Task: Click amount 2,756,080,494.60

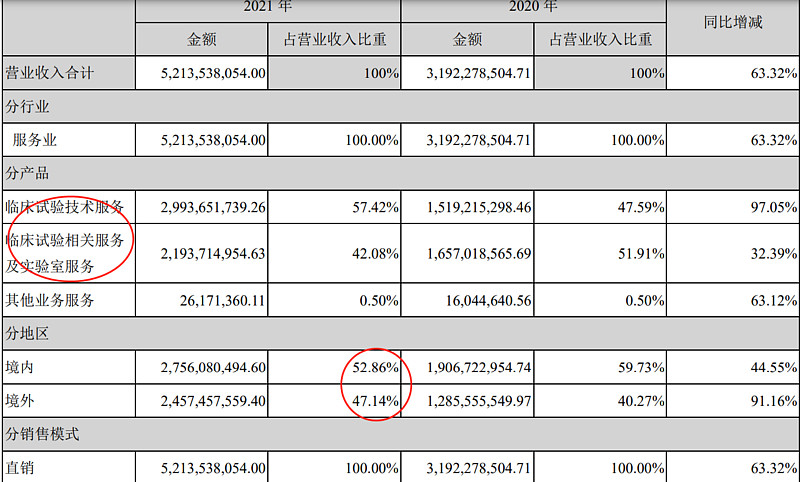Action: coord(213,368)
